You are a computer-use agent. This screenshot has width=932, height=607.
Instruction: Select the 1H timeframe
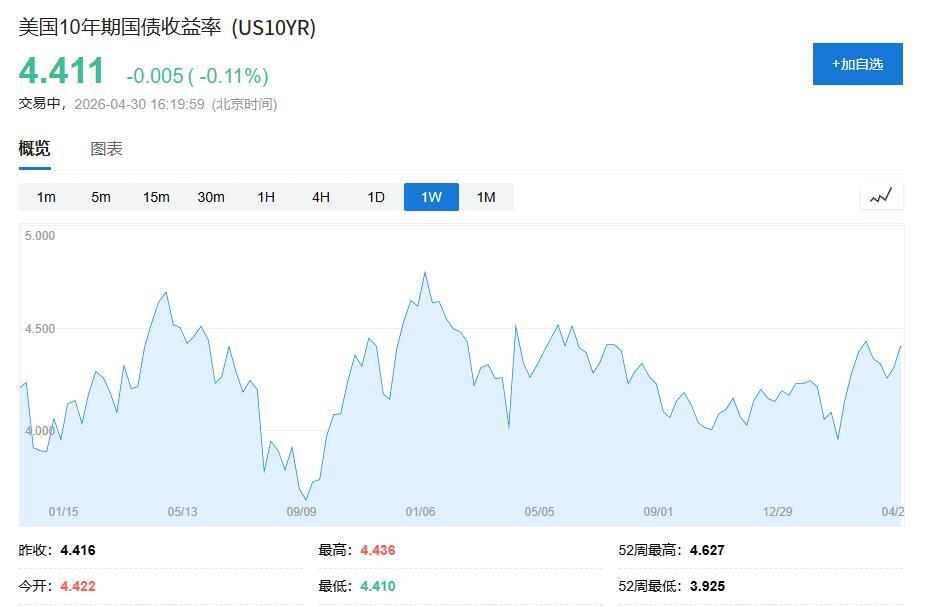266,197
